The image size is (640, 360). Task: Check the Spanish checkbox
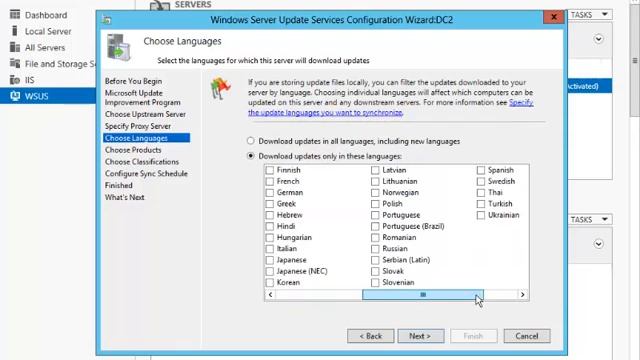click(481, 170)
